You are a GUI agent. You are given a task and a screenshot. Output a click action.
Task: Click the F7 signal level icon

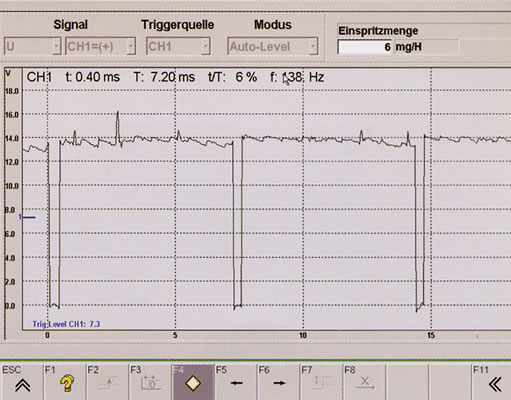click(x=322, y=383)
